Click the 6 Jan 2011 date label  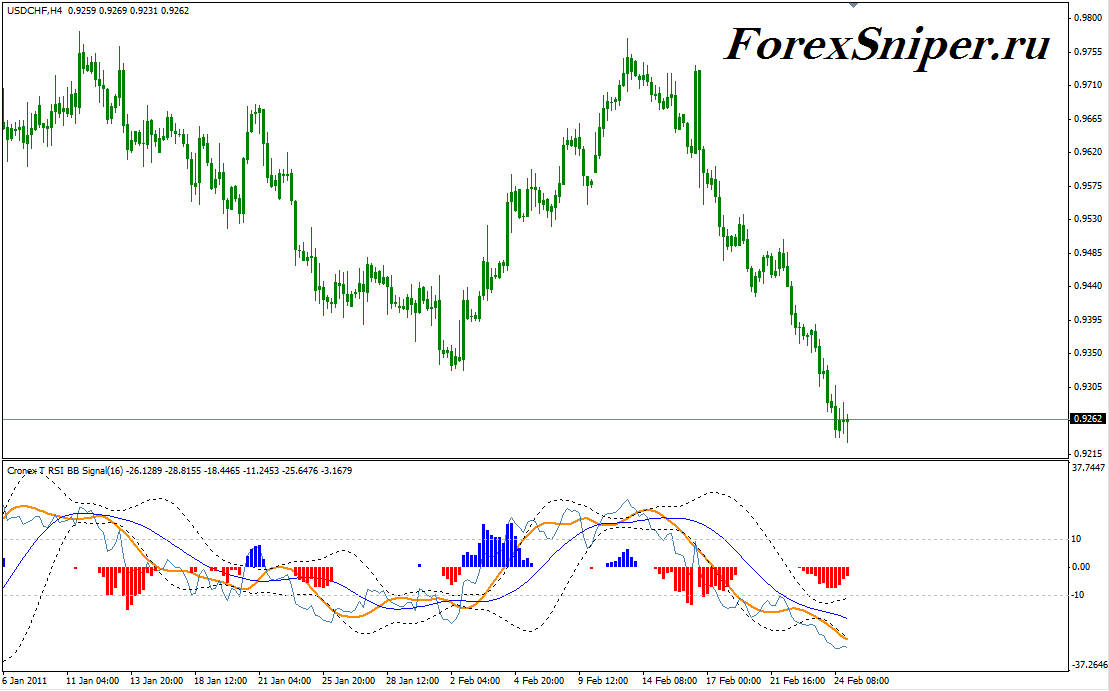pyautogui.click(x=25, y=680)
